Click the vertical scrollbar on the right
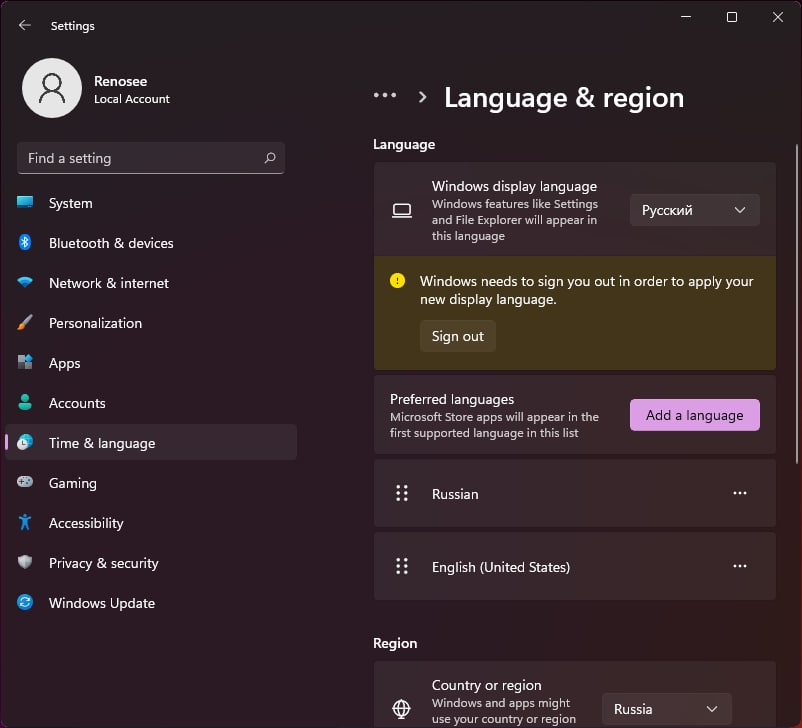Viewport: 802px width, 728px height. coord(796,304)
